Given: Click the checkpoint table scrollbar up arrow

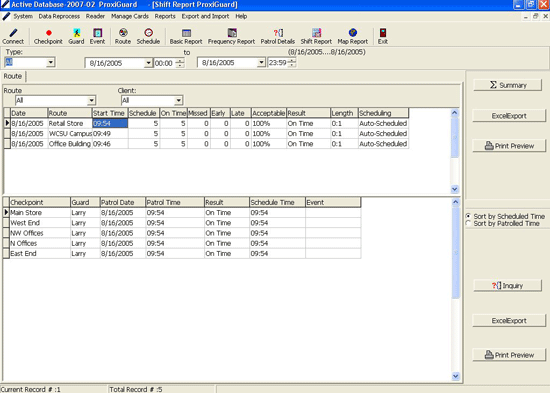Looking at the screenshot, I should point(456,202).
